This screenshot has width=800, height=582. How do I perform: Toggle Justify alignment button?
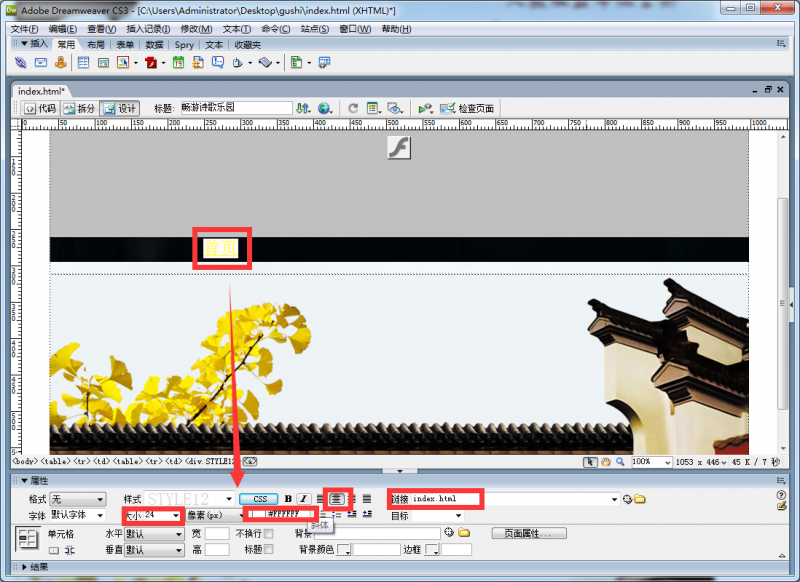point(367,499)
